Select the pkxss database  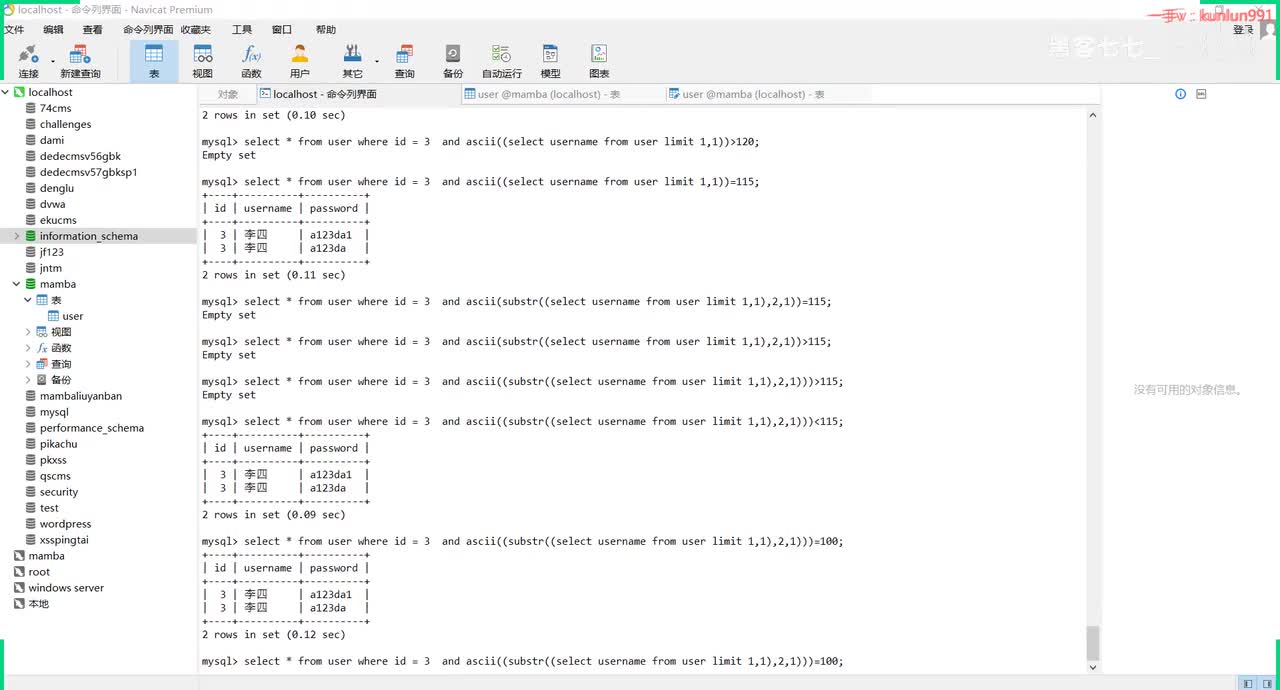tap(53, 460)
